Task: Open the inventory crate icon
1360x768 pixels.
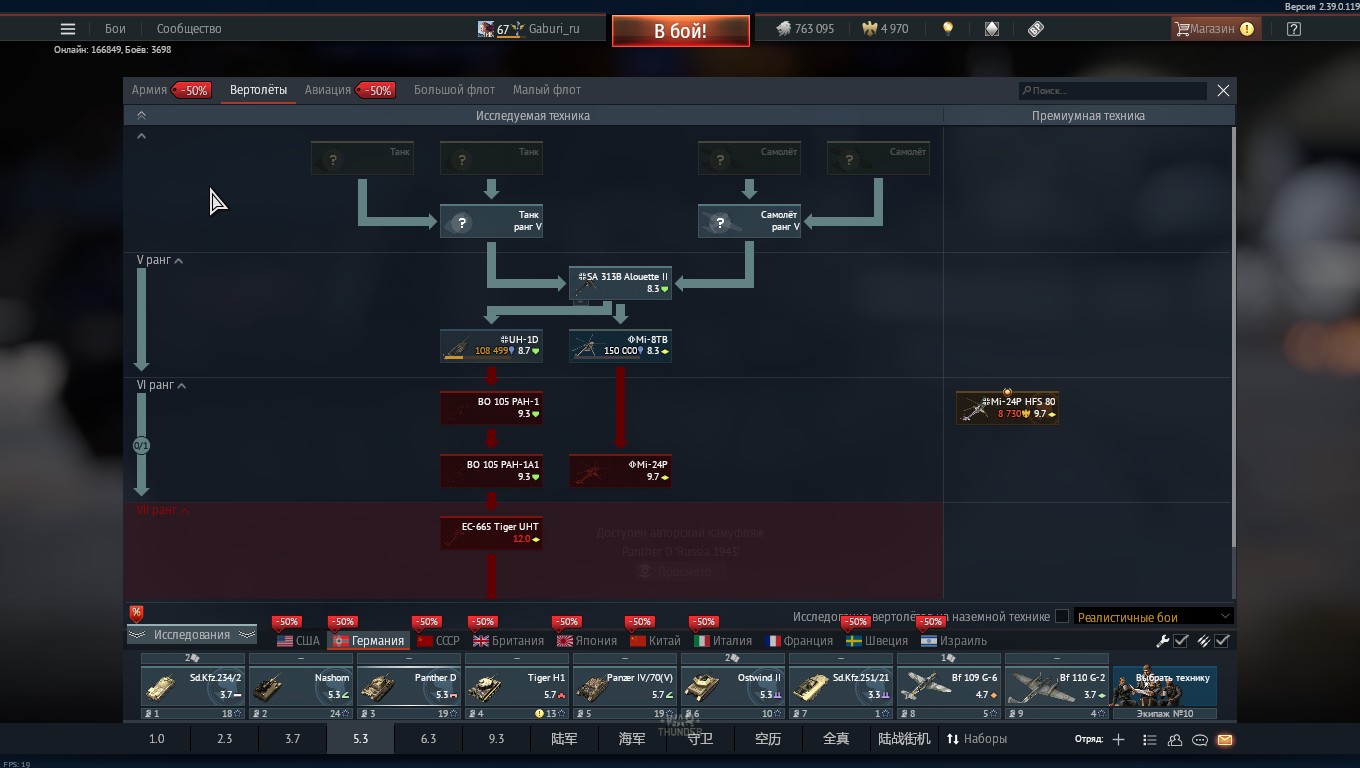Action: tap(992, 29)
